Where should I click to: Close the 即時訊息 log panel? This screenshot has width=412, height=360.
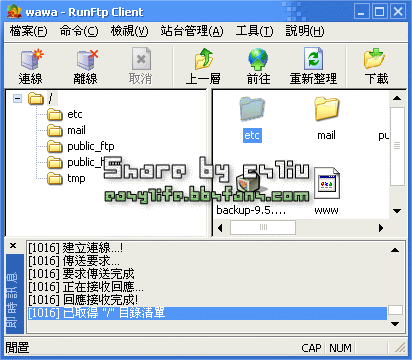[x=13, y=246]
